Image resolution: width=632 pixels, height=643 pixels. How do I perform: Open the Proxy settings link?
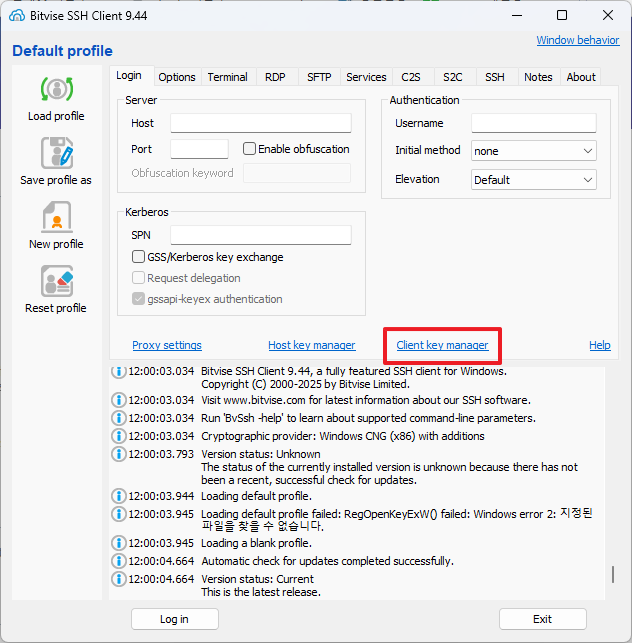167,345
